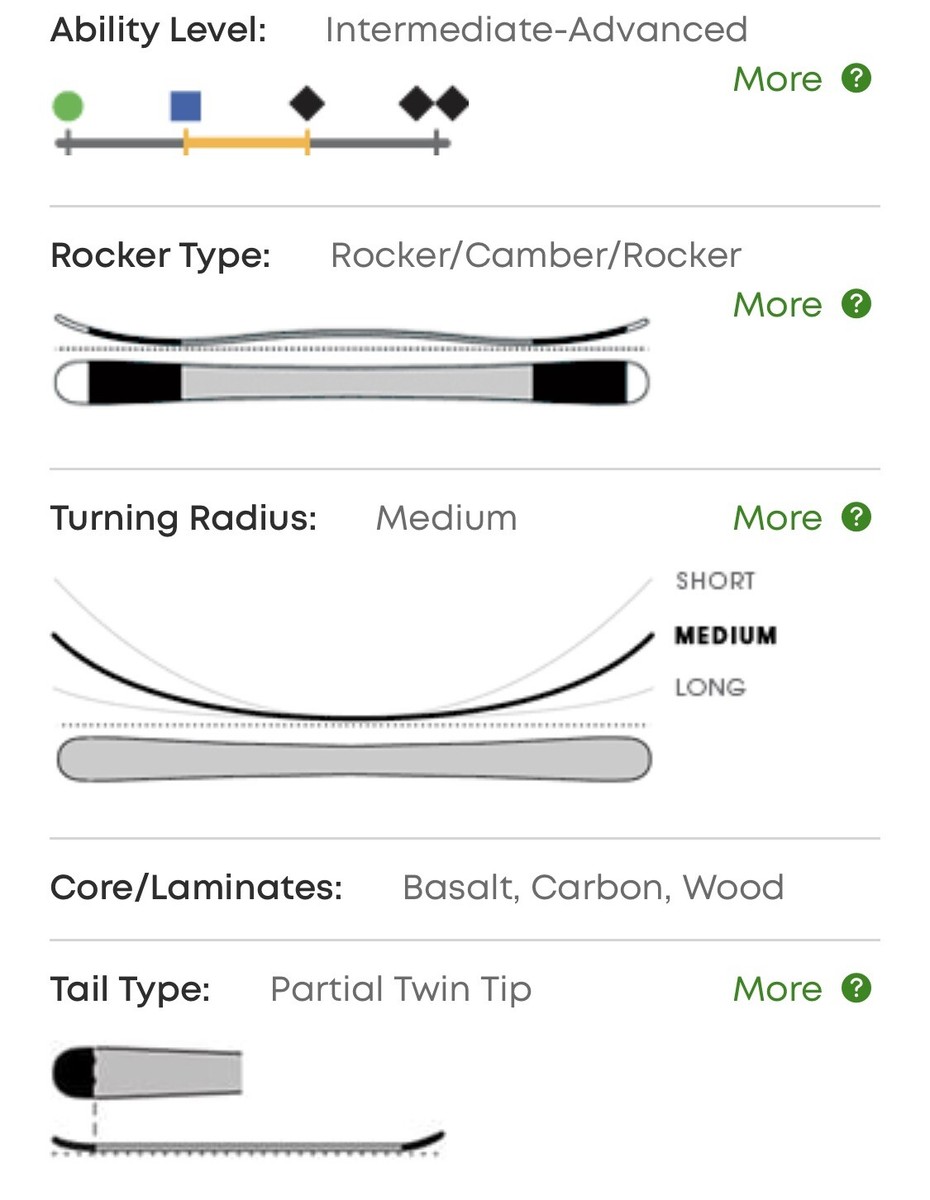The width and height of the screenshot is (930, 1200).
Task: Click the help icon beside Ability Level More
Action: coord(856,78)
